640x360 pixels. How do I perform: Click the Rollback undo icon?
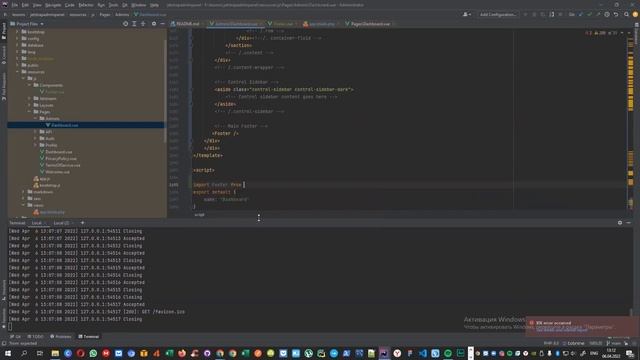tap(616, 14)
